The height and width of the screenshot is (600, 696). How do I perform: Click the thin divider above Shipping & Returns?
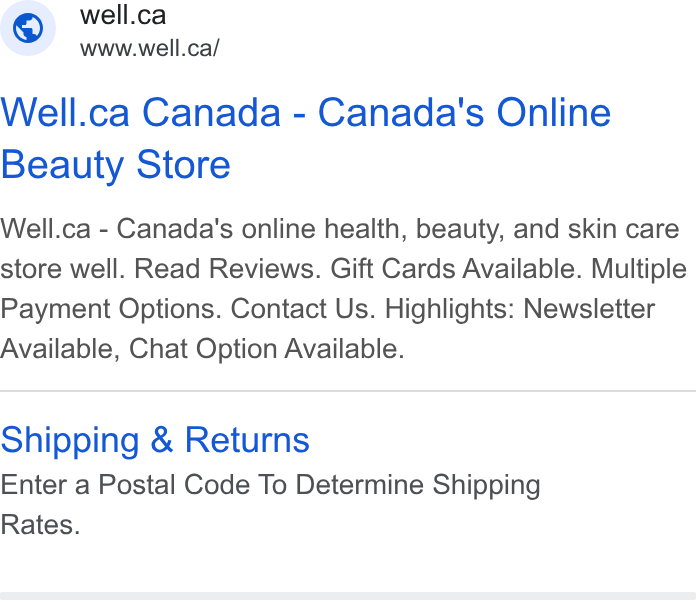(x=348, y=391)
